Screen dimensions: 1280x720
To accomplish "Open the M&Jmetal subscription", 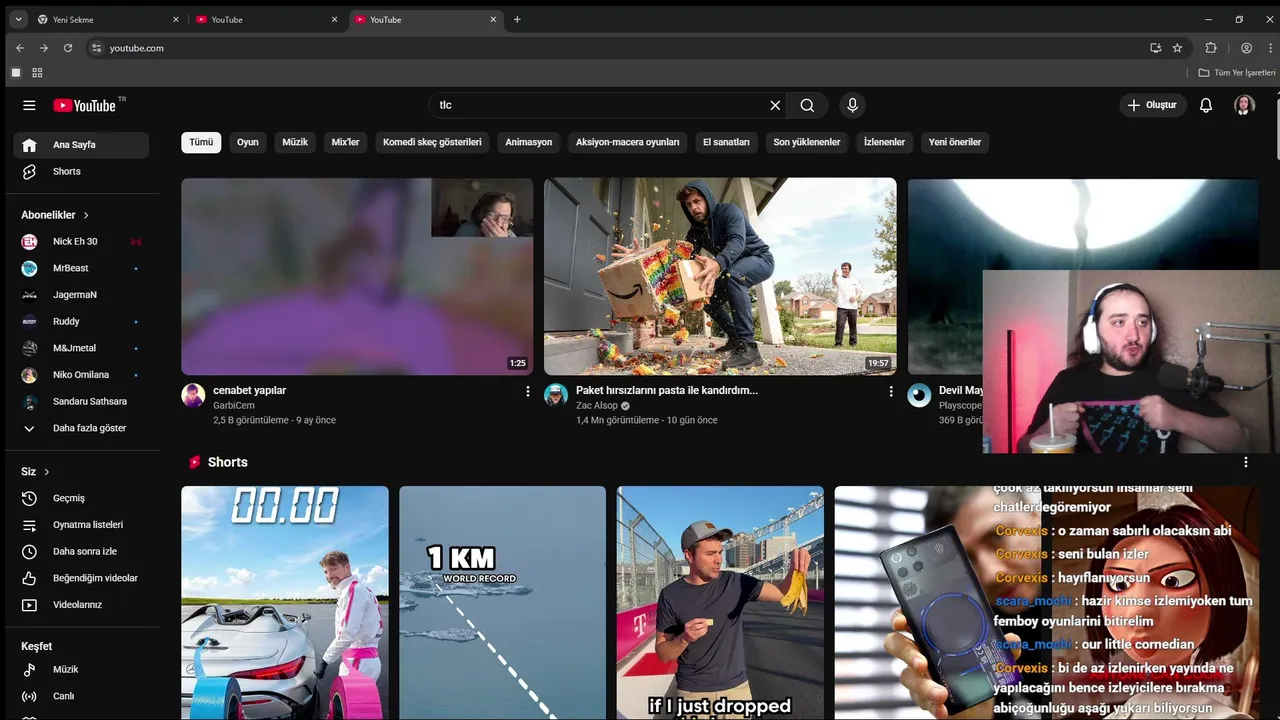I will [81, 348].
